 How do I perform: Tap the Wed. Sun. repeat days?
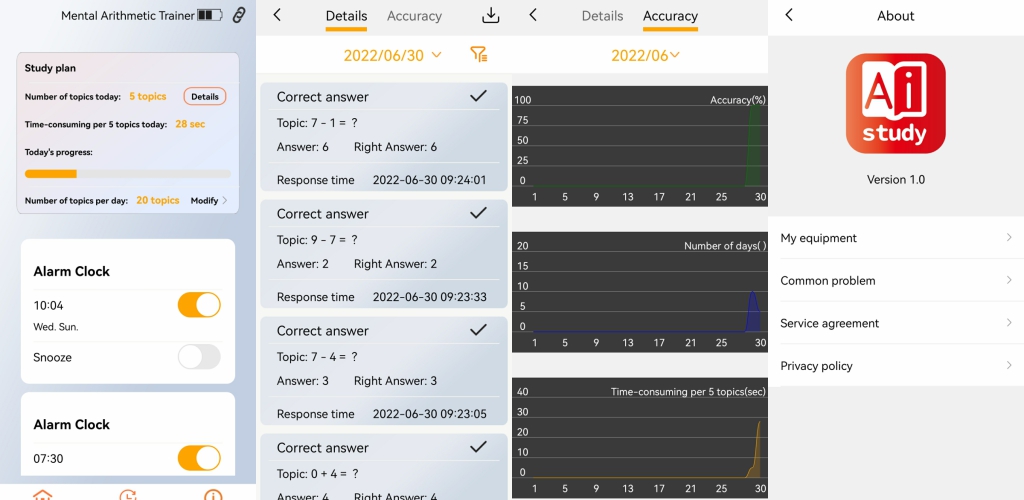pyautogui.click(x=56, y=327)
